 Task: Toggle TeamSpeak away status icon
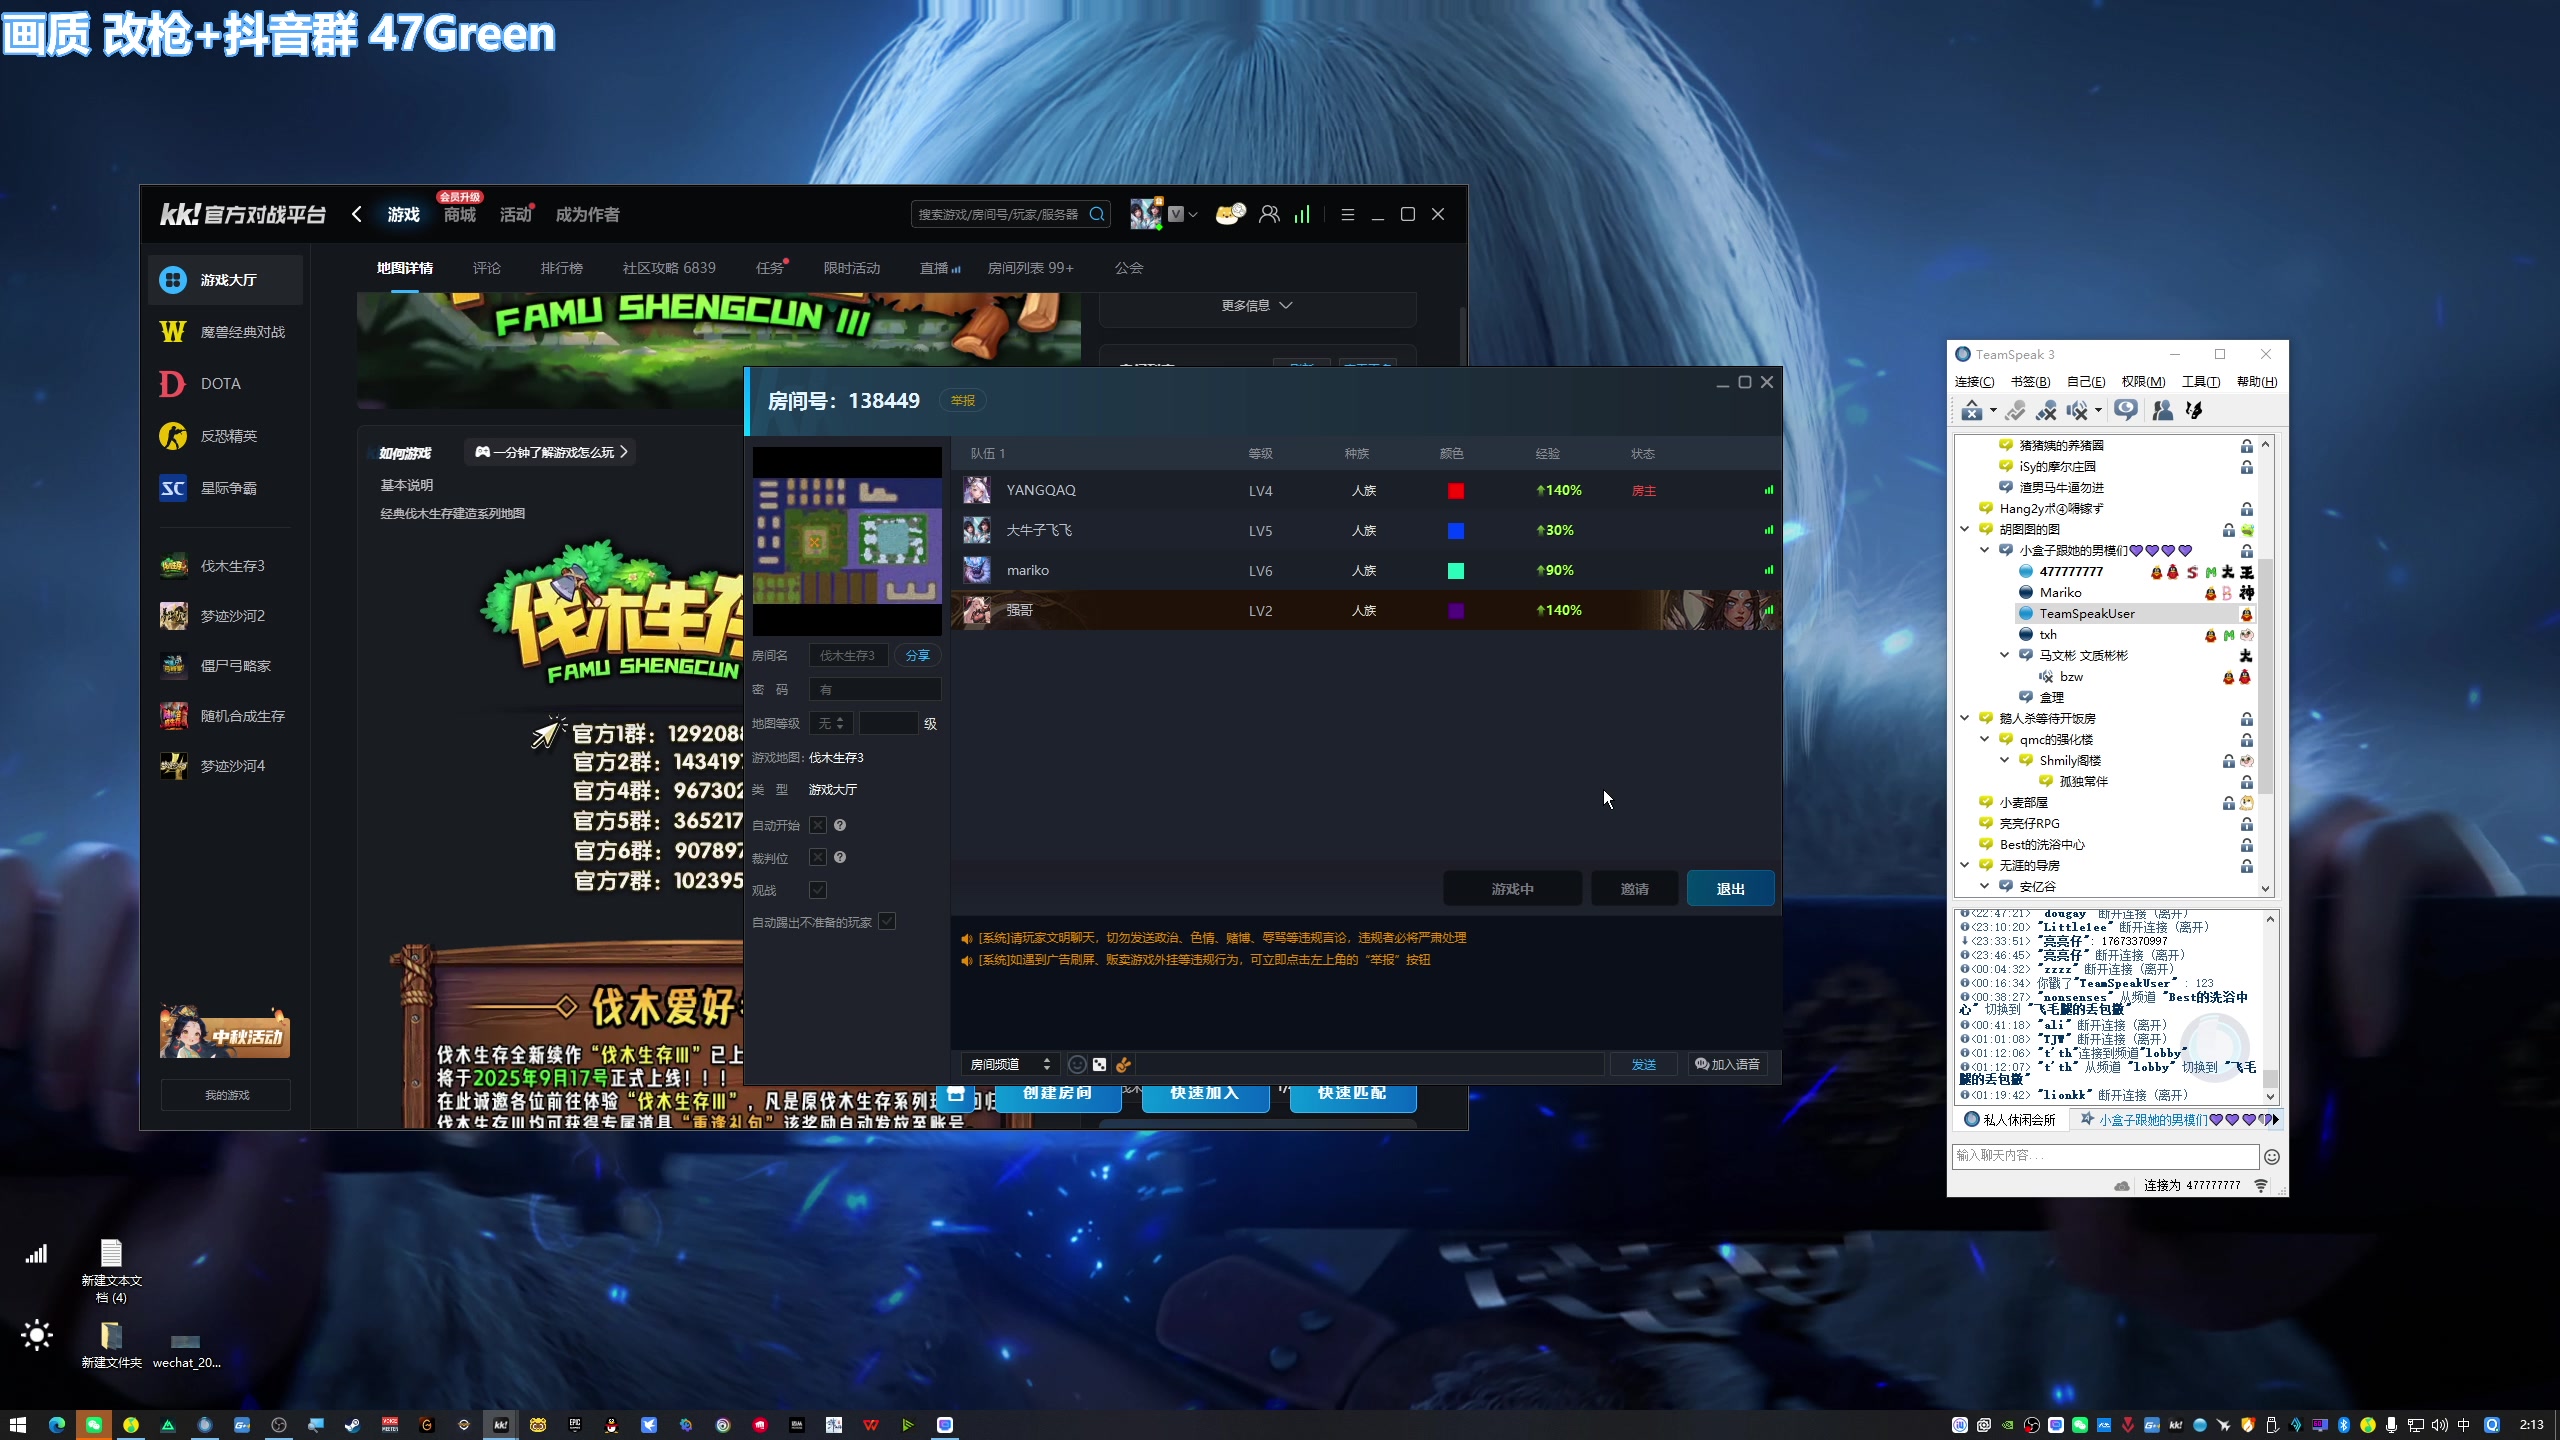2126,411
